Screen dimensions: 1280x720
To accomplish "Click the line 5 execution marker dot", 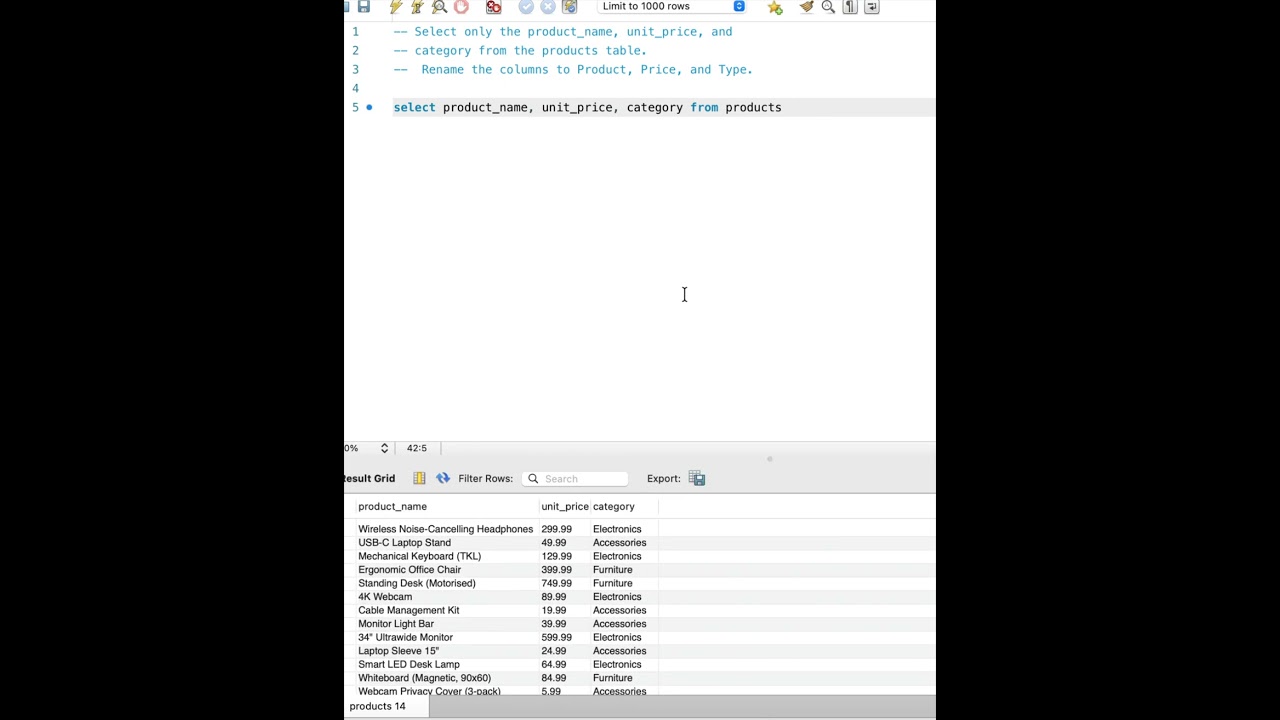I will pyautogui.click(x=369, y=107).
